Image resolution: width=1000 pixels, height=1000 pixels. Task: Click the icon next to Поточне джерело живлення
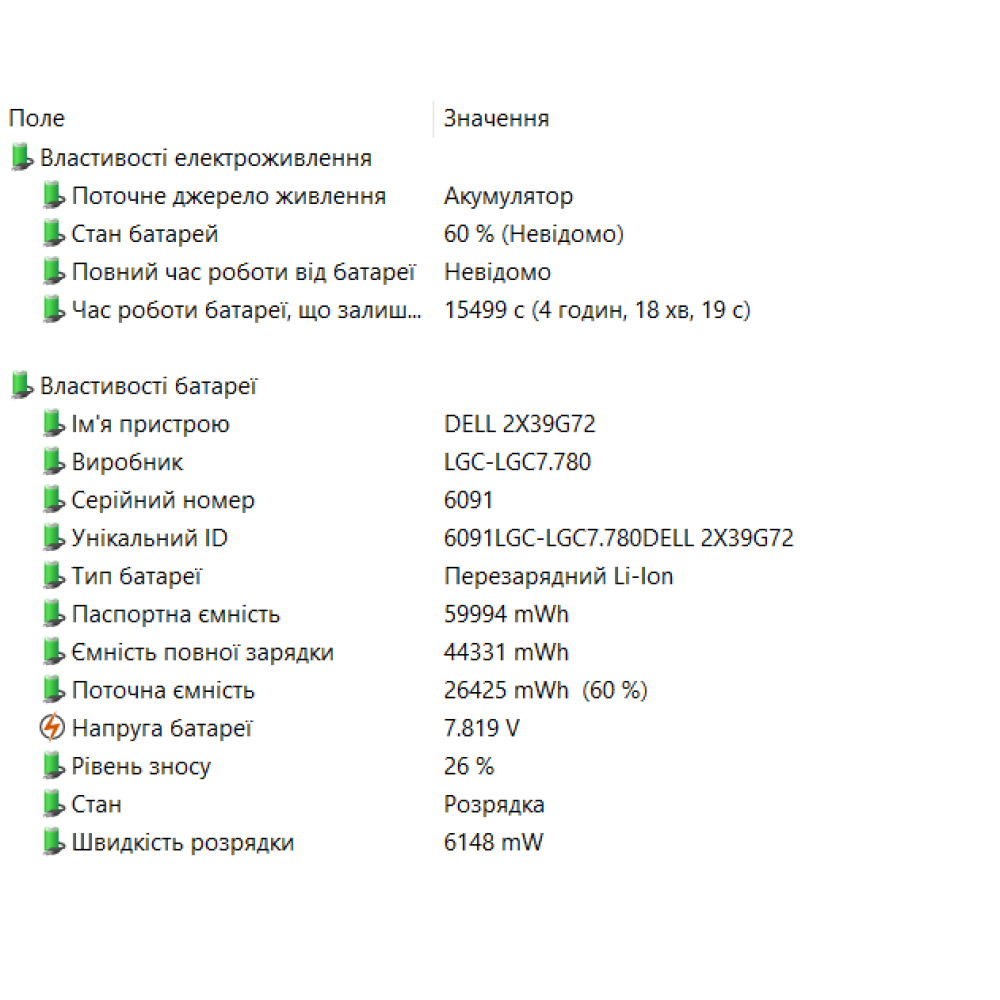pyautogui.click(x=54, y=196)
